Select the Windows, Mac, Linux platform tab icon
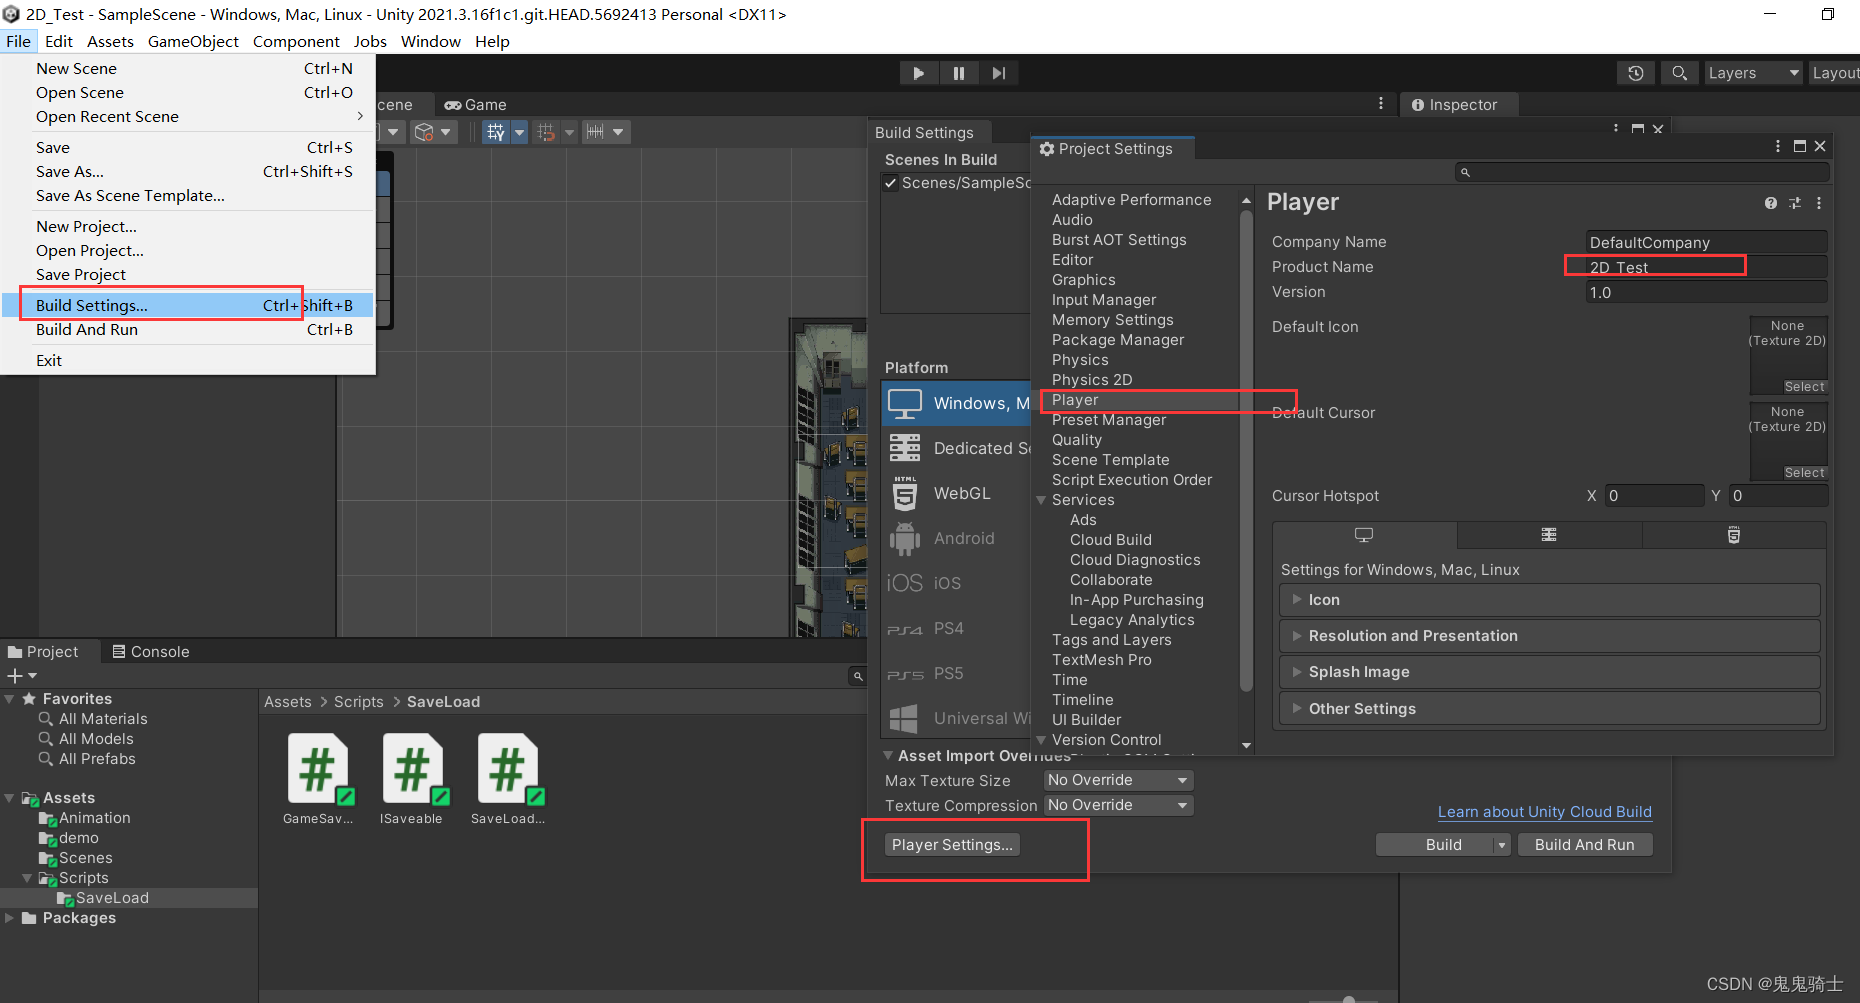 pyautogui.click(x=1364, y=535)
